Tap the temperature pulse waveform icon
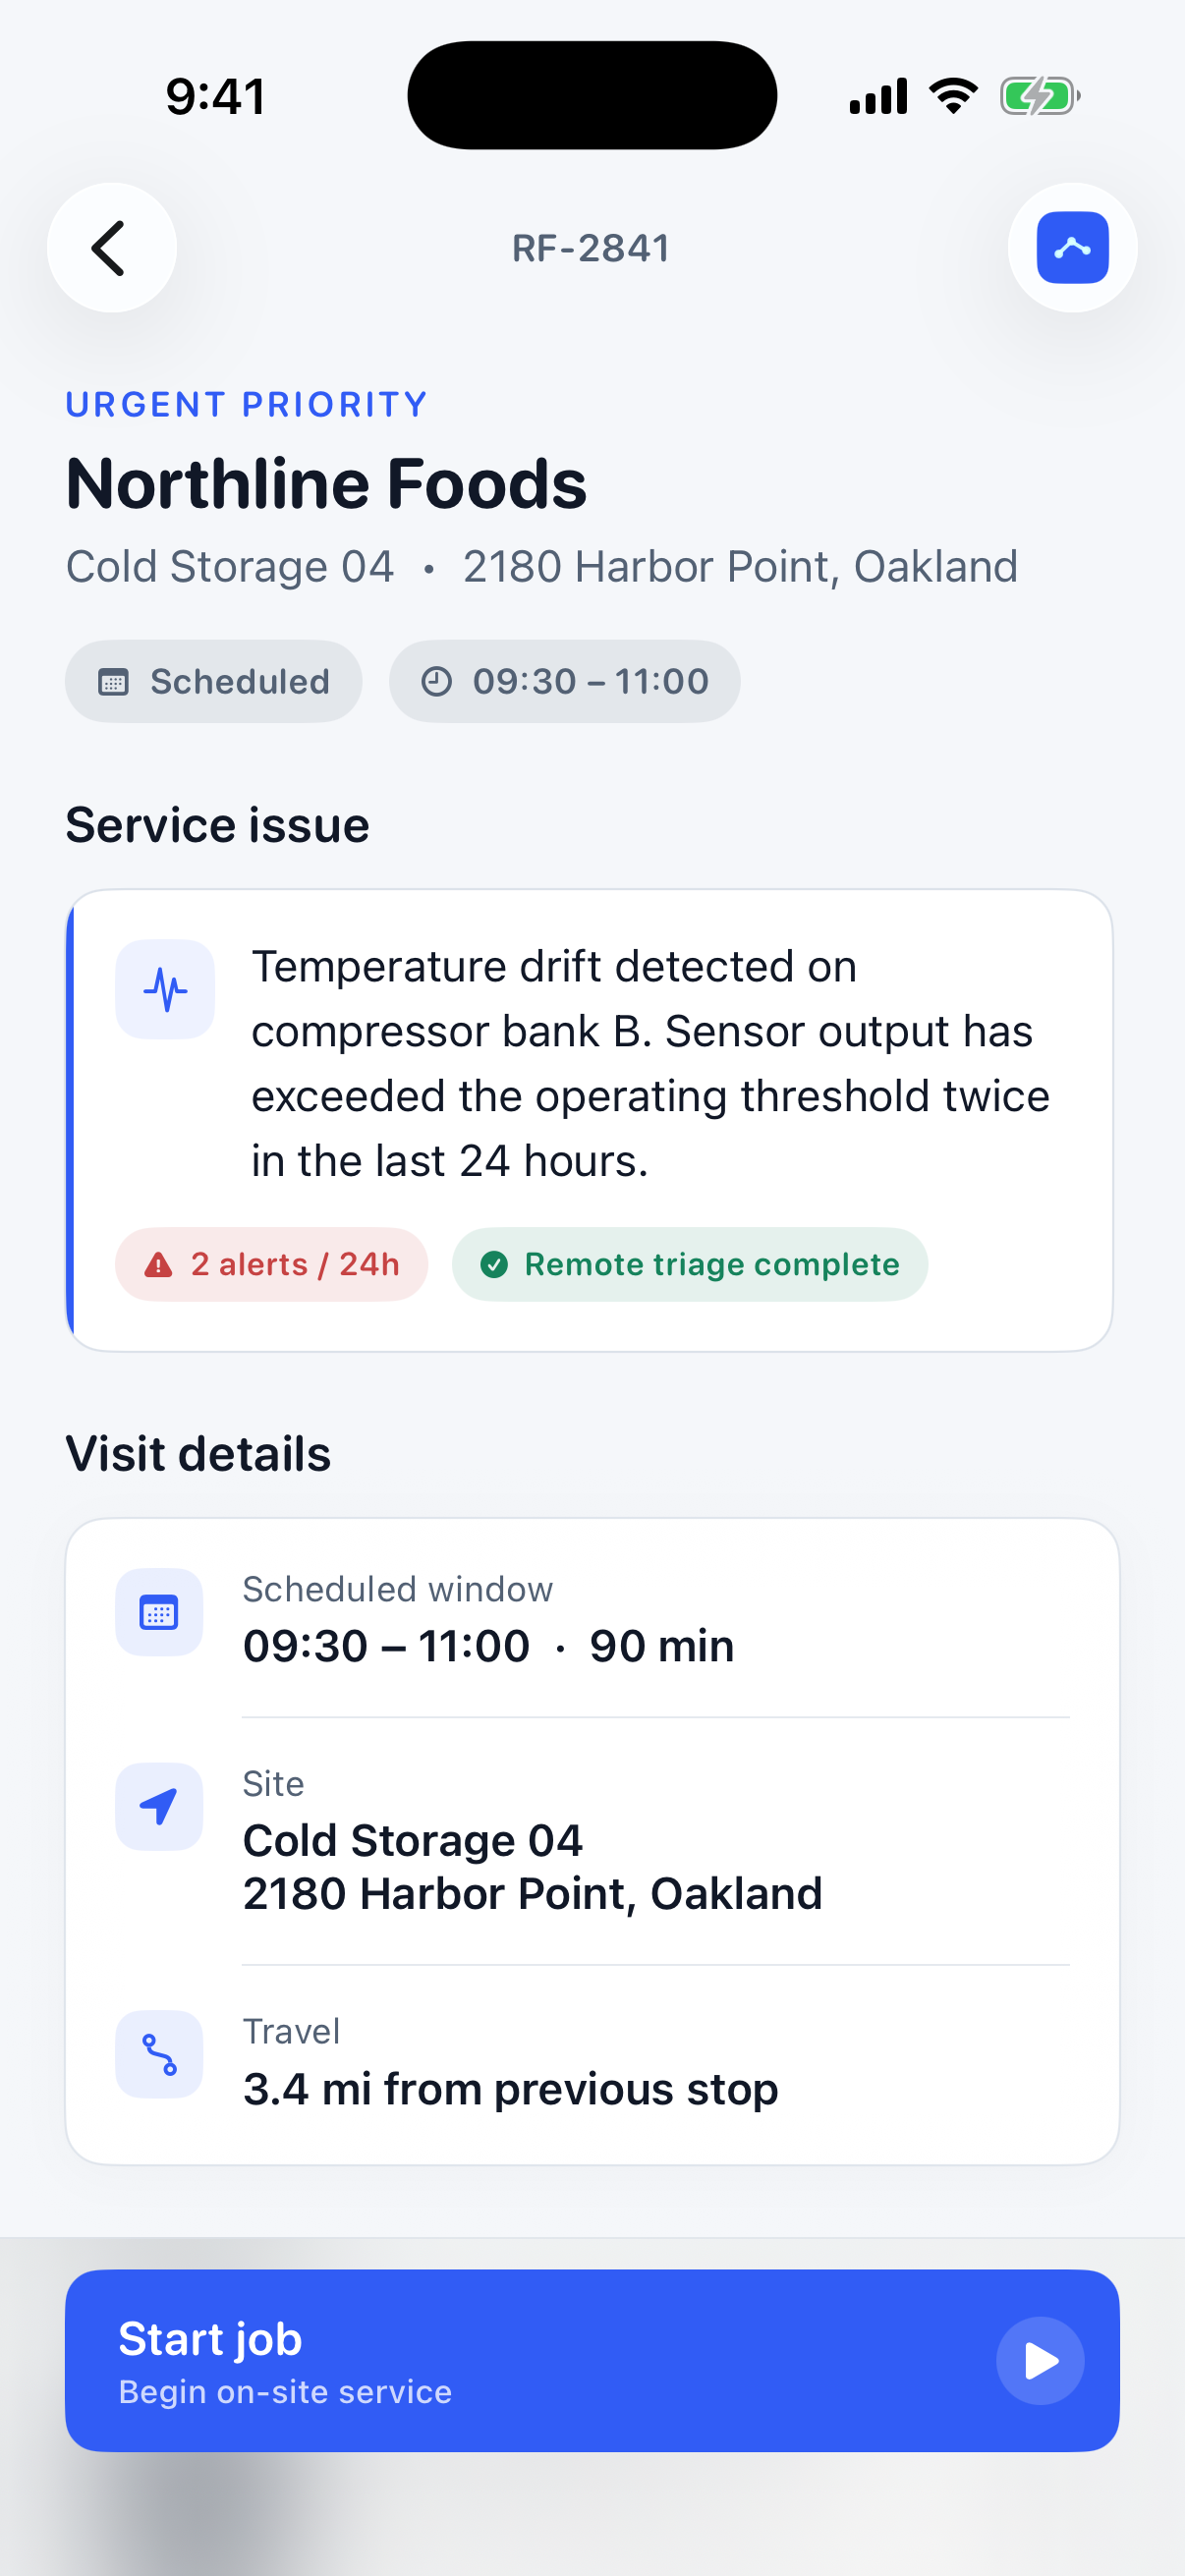The height and width of the screenshot is (2576, 1185). 165,989
